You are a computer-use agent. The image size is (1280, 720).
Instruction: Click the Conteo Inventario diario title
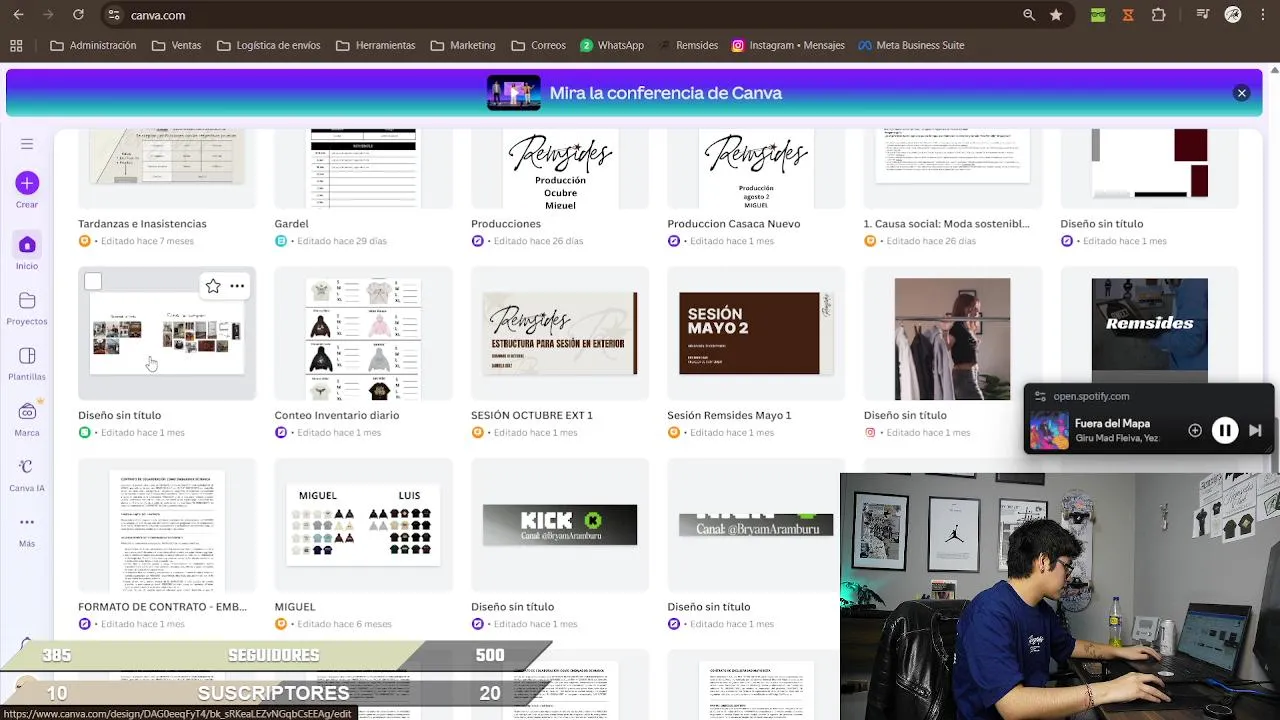tap(337, 415)
